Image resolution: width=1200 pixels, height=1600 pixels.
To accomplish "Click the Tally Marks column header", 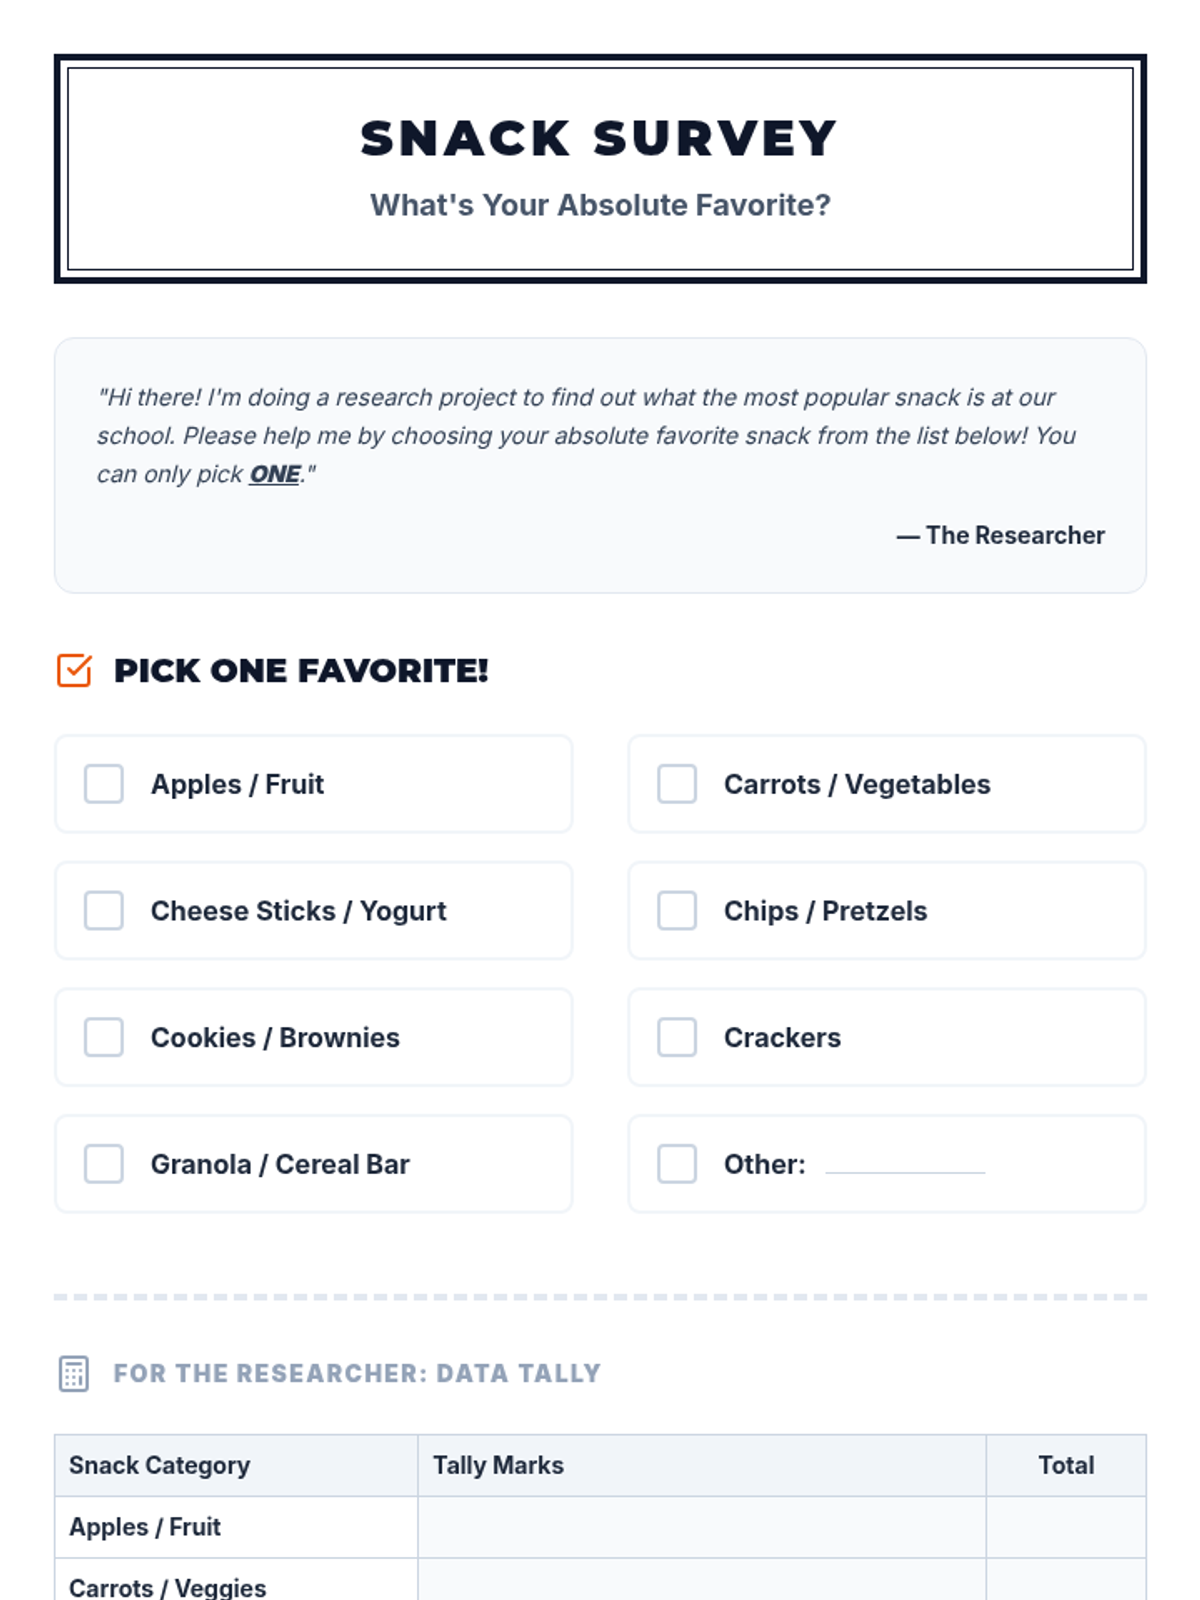I will tap(498, 1465).
